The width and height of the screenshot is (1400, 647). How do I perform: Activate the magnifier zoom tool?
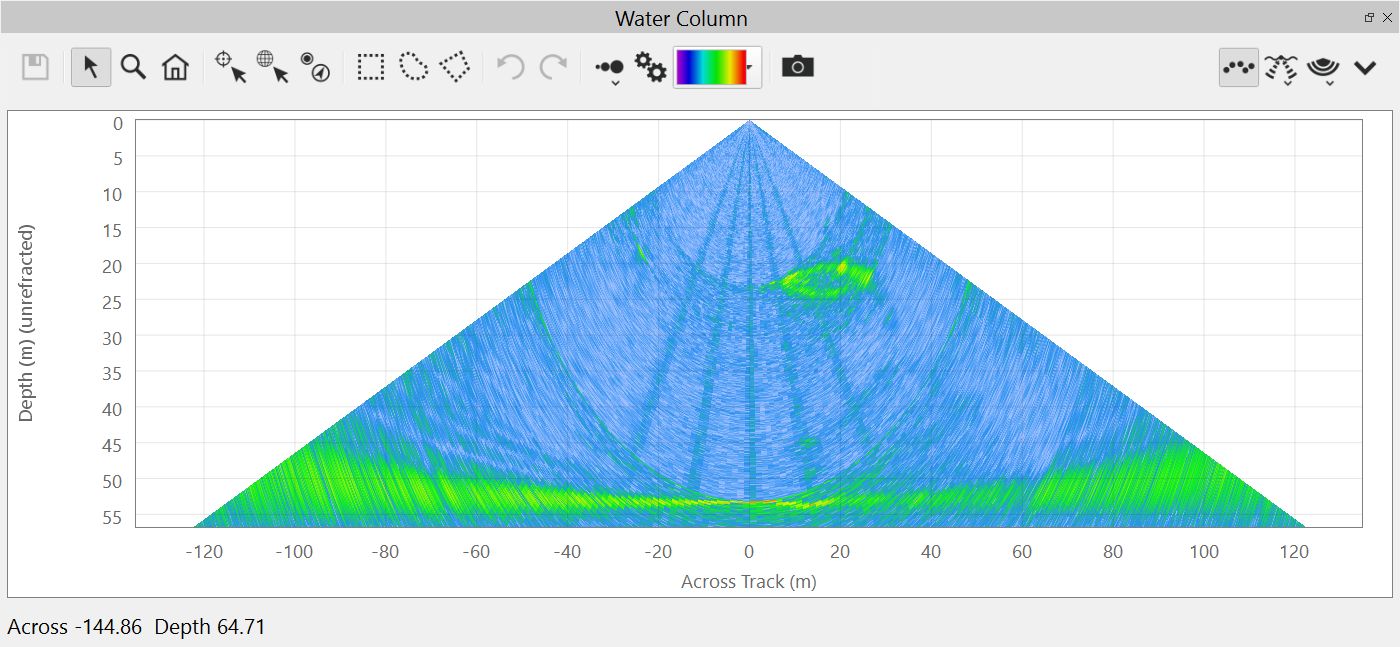(x=133, y=67)
